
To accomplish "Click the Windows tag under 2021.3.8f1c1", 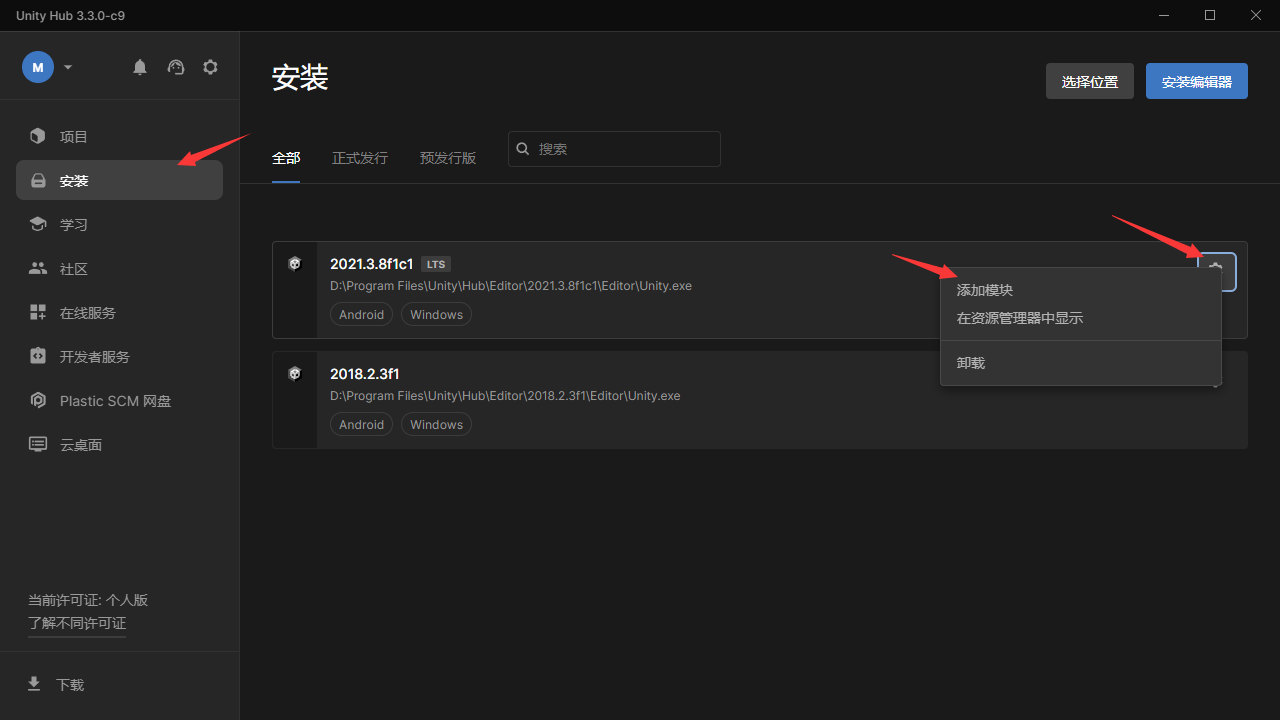I will [x=436, y=314].
